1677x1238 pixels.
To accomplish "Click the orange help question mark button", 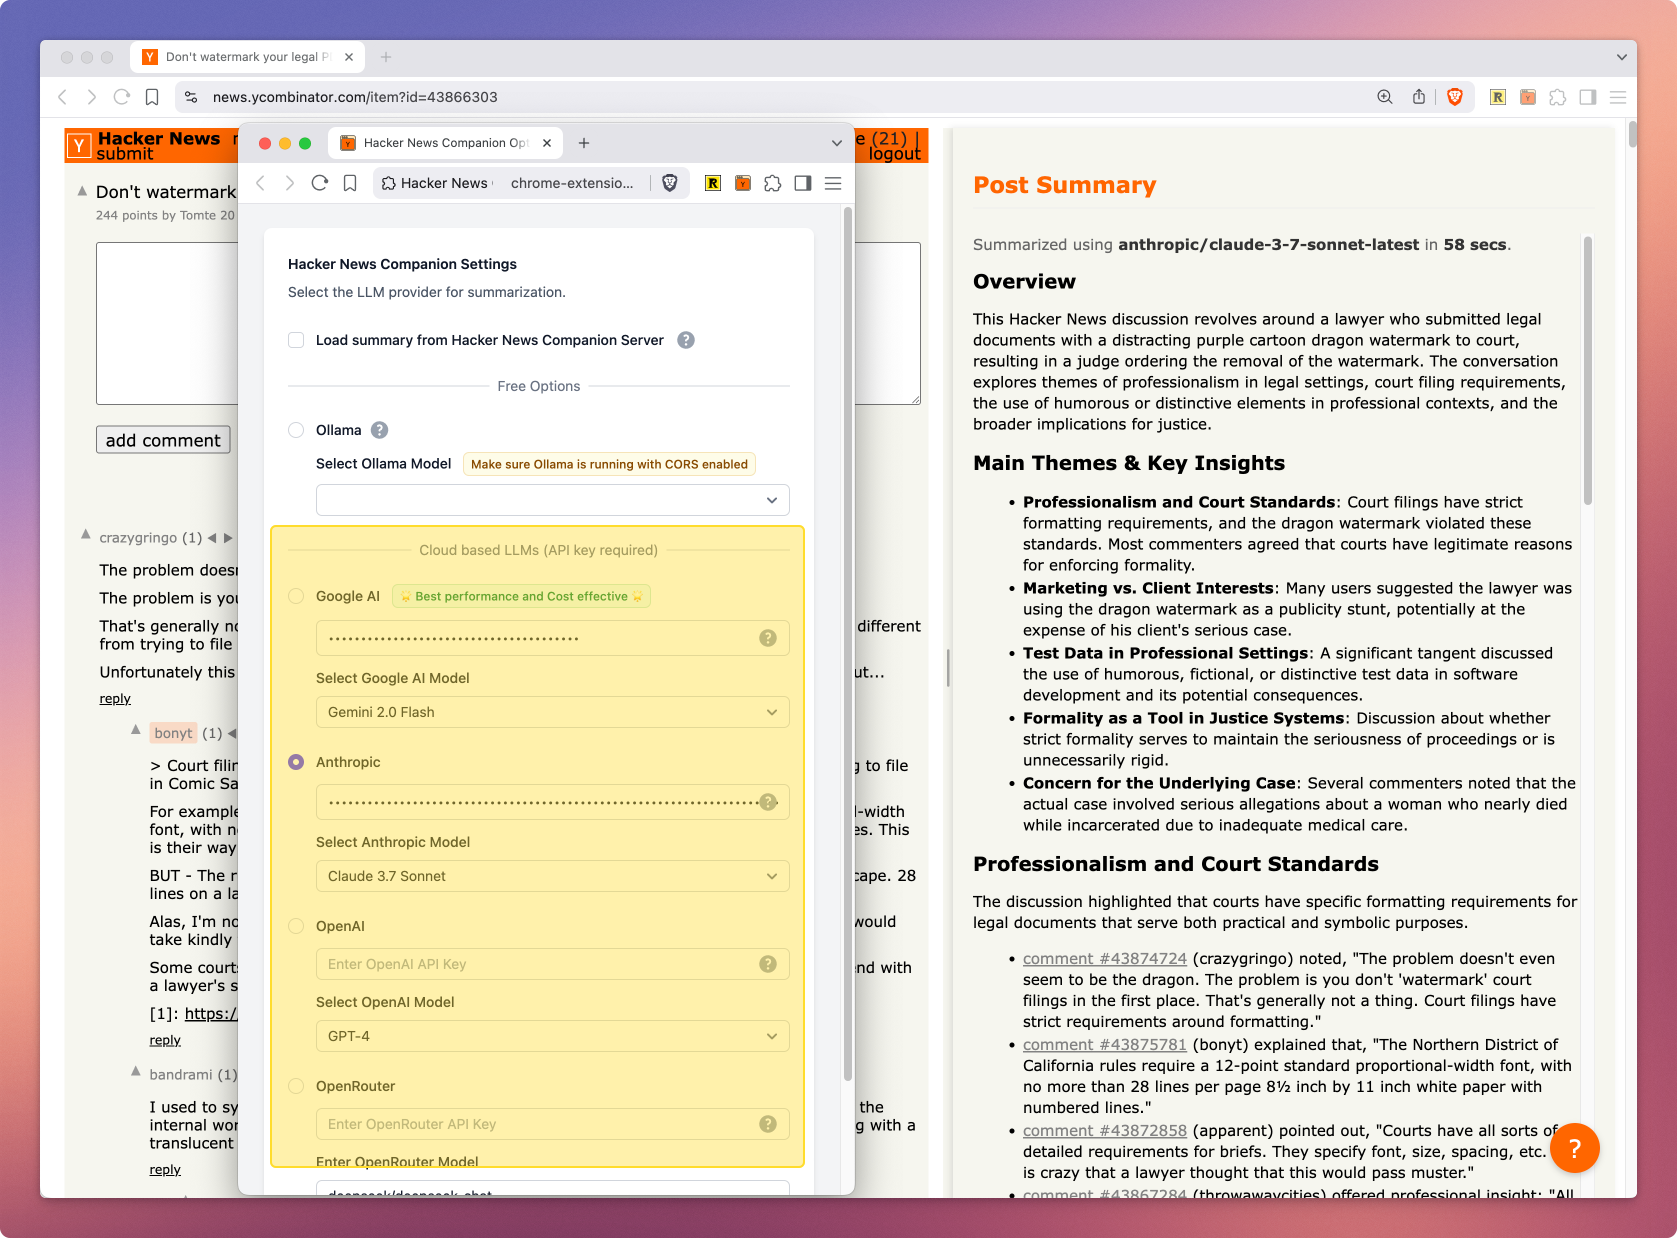I will coord(1574,1149).
